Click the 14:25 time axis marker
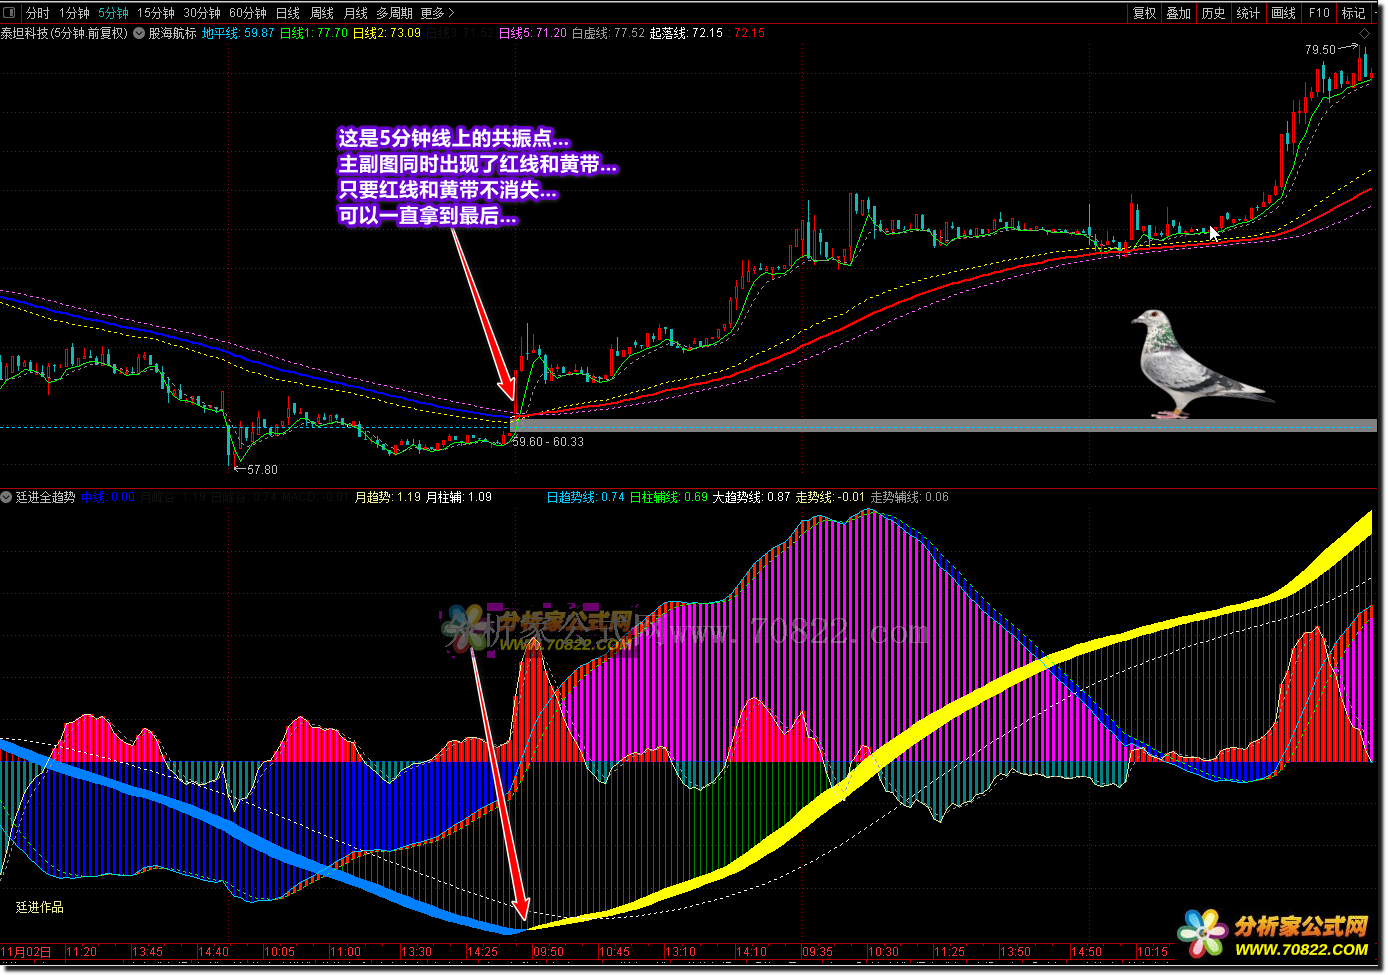The width and height of the screenshot is (1388, 975). (x=483, y=952)
